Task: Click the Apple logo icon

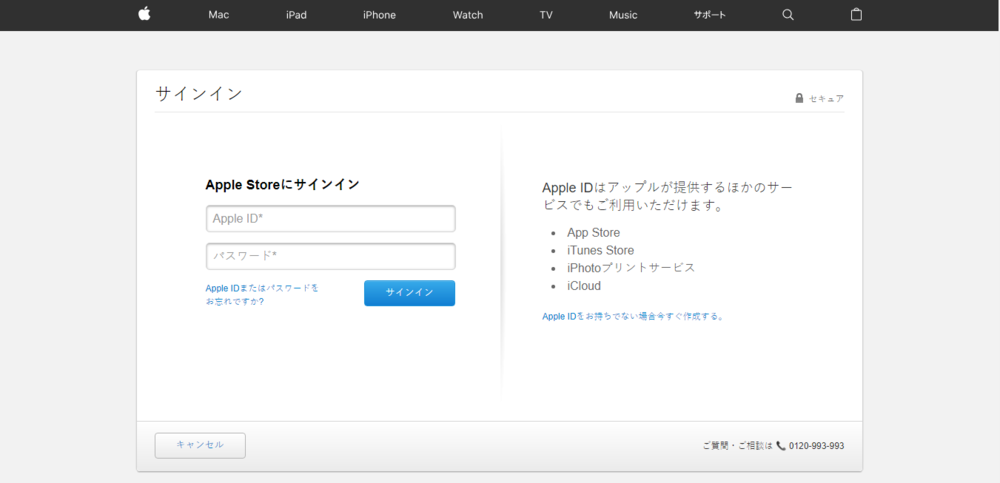Action: pos(144,15)
